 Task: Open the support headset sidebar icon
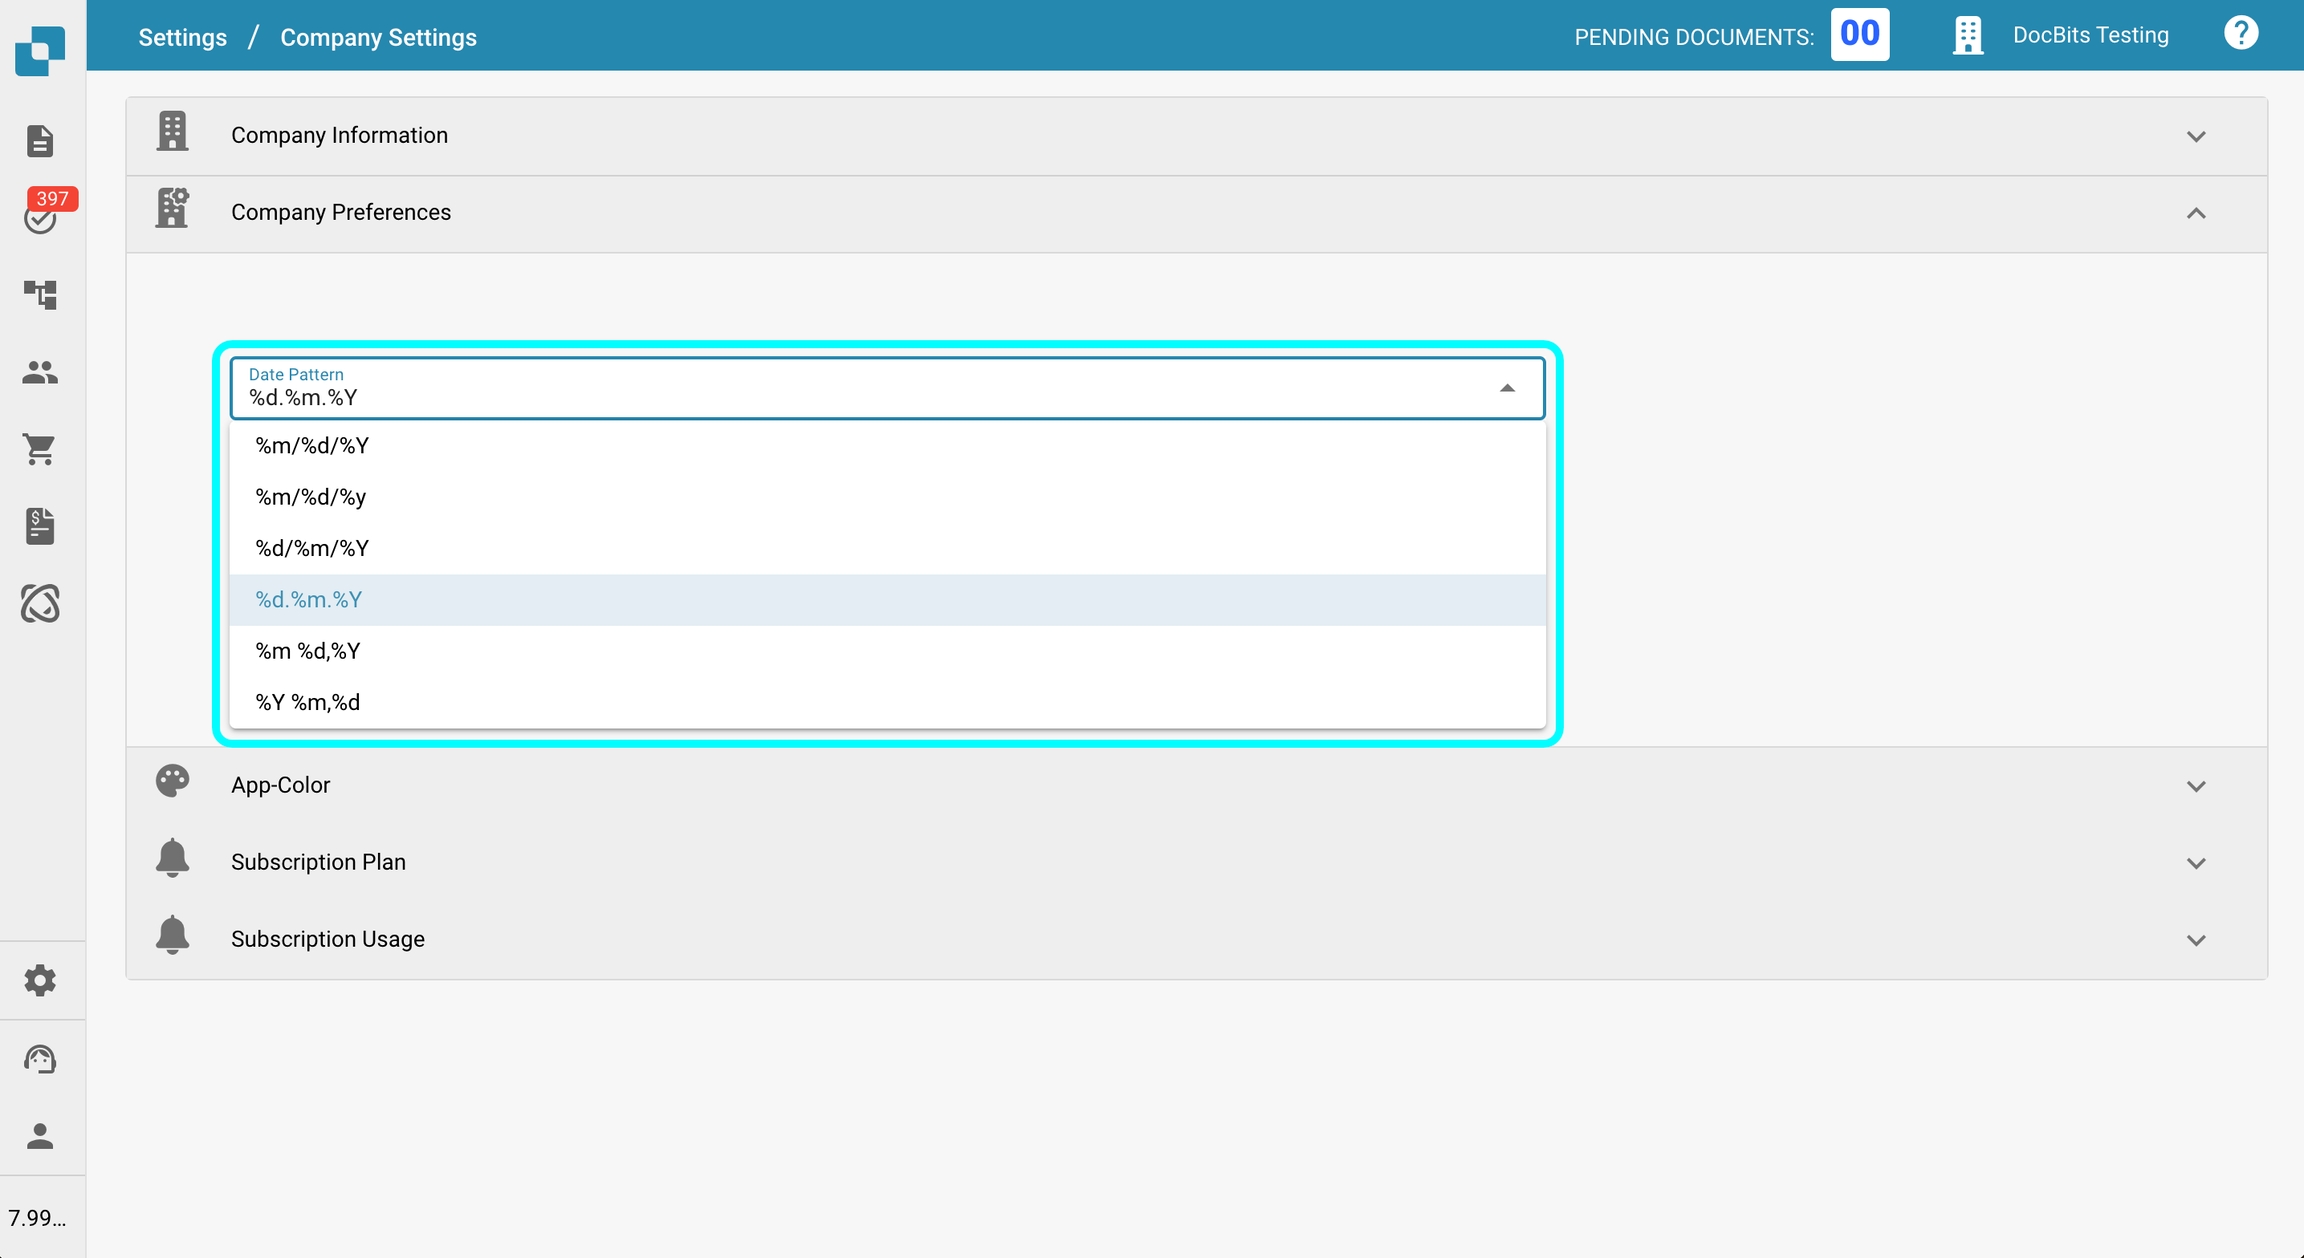40,1058
